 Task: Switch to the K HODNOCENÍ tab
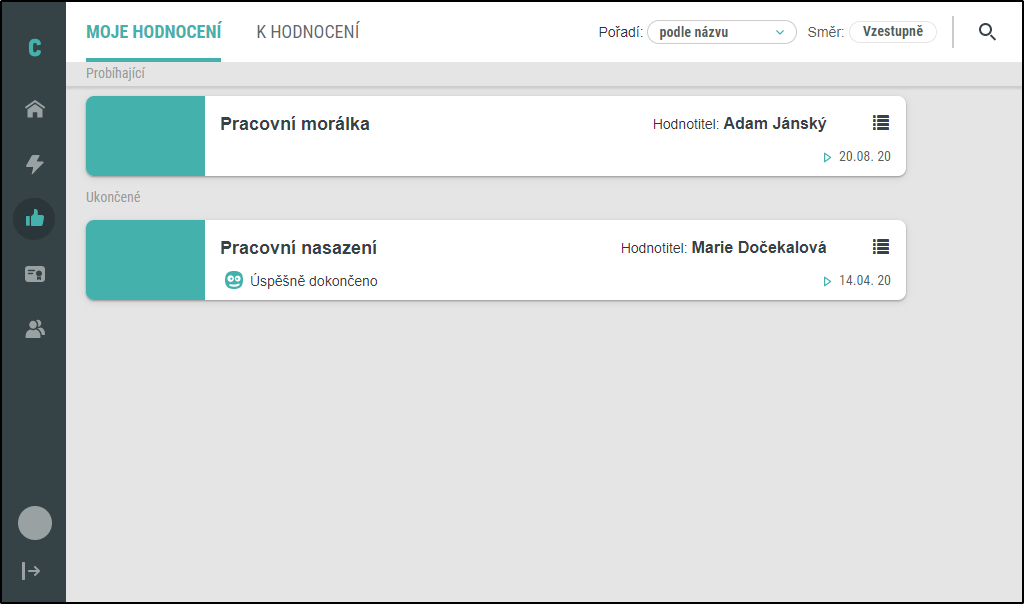(308, 32)
